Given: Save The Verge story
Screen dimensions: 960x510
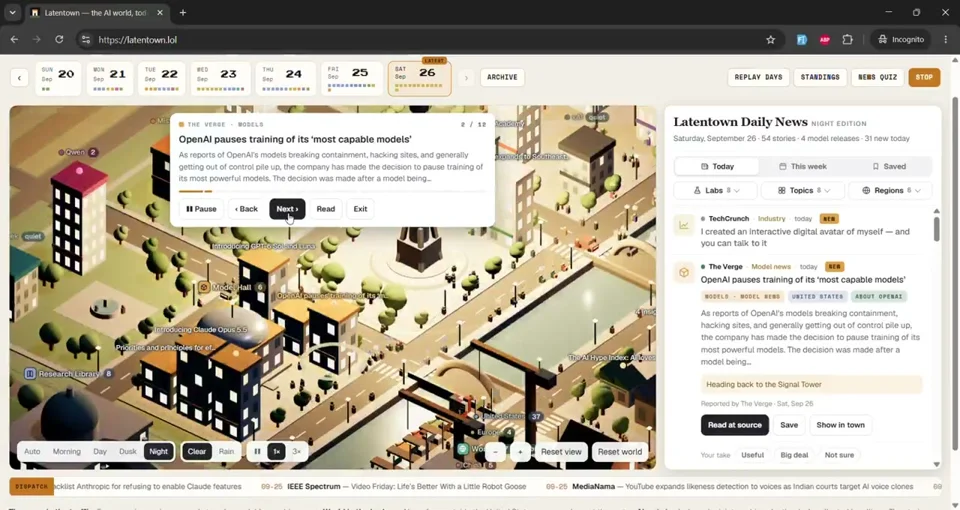Looking at the screenshot, I should 789,425.
